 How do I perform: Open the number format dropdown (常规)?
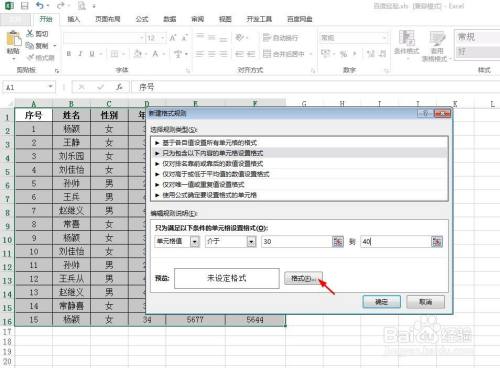pos(385,38)
